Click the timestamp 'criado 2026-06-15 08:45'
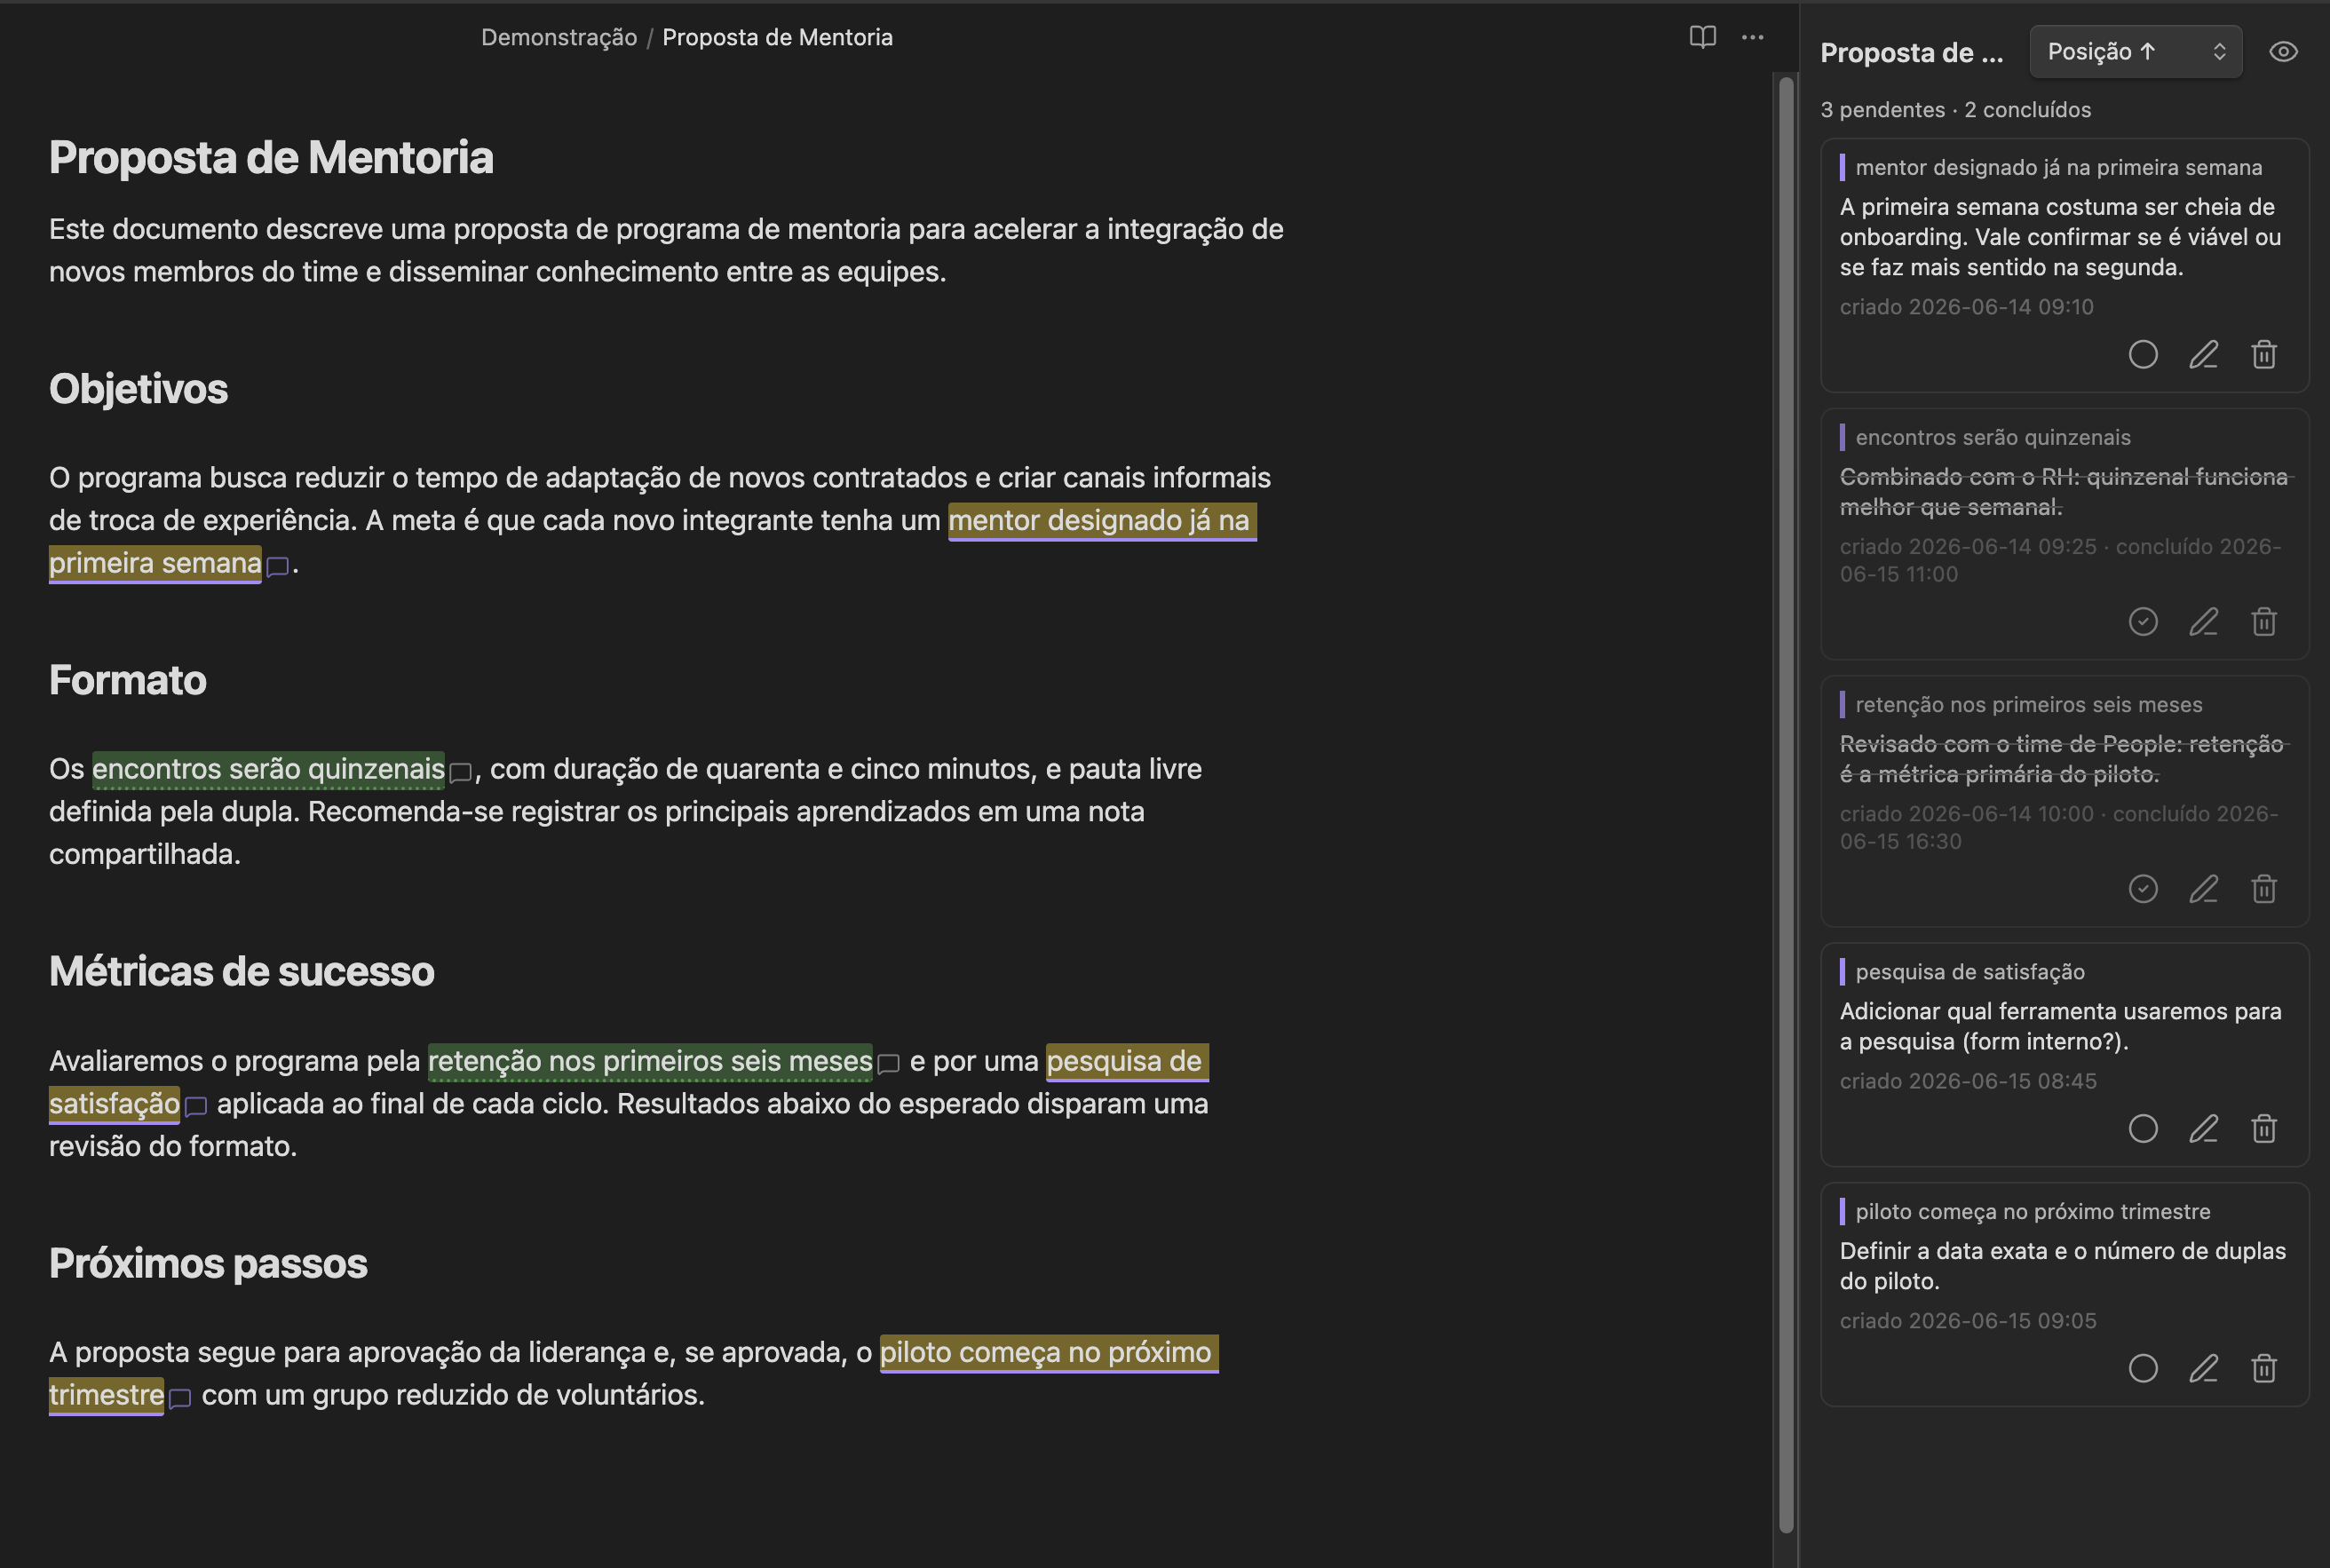 tap(1968, 1081)
